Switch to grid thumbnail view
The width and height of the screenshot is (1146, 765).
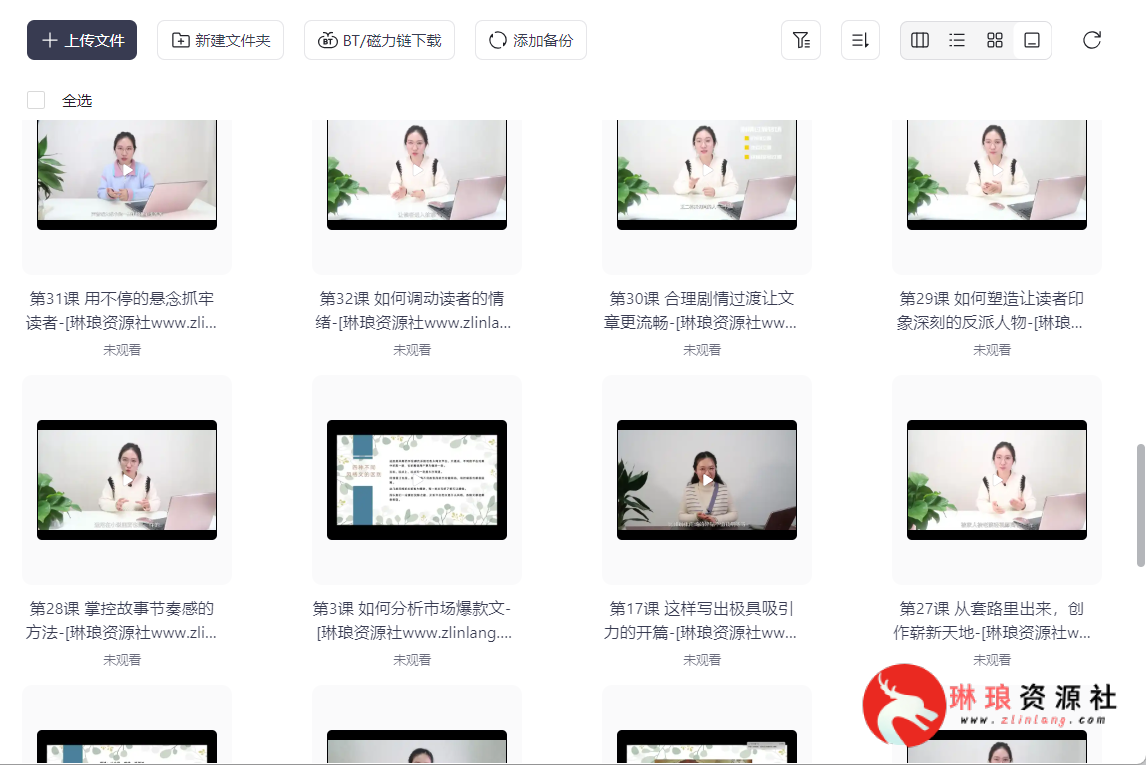point(995,40)
